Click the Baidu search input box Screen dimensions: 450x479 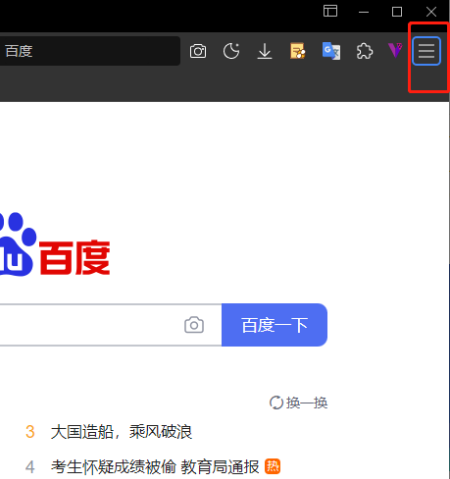point(111,325)
